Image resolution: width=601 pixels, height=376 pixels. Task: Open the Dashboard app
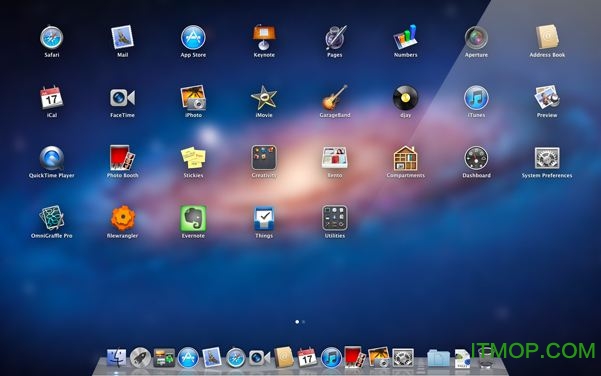click(x=476, y=158)
